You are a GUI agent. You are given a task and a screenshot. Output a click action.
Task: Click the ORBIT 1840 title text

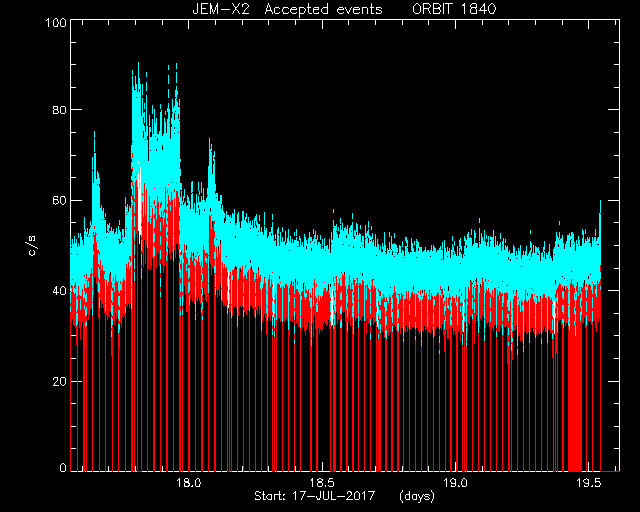454,9
